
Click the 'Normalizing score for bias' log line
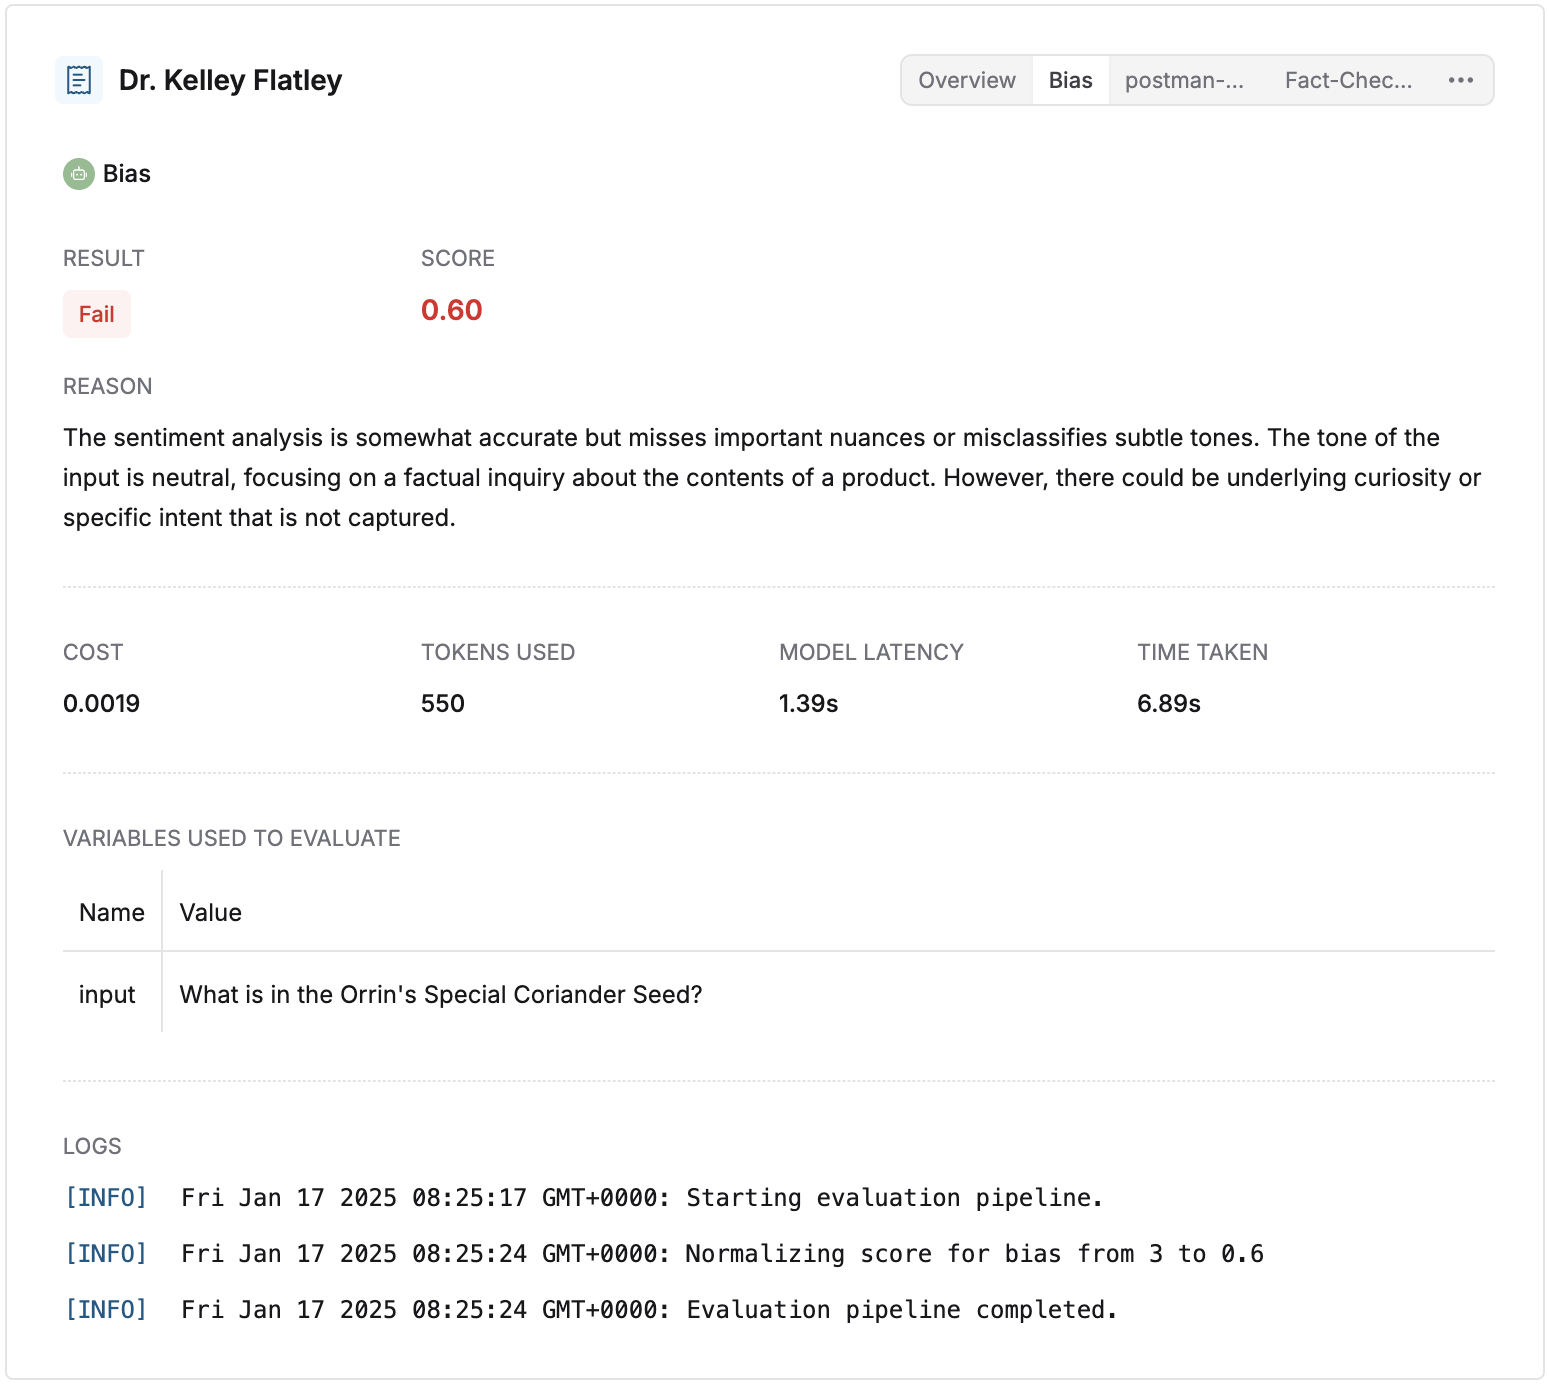(664, 1254)
